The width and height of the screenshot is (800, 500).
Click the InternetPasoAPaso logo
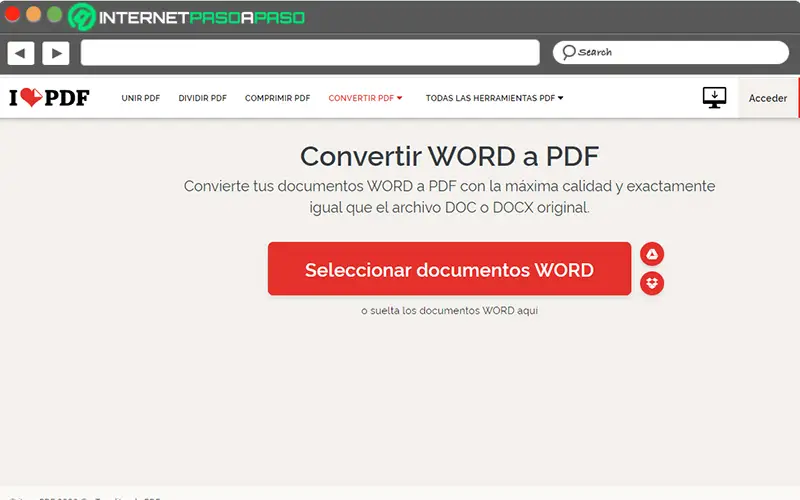point(186,17)
